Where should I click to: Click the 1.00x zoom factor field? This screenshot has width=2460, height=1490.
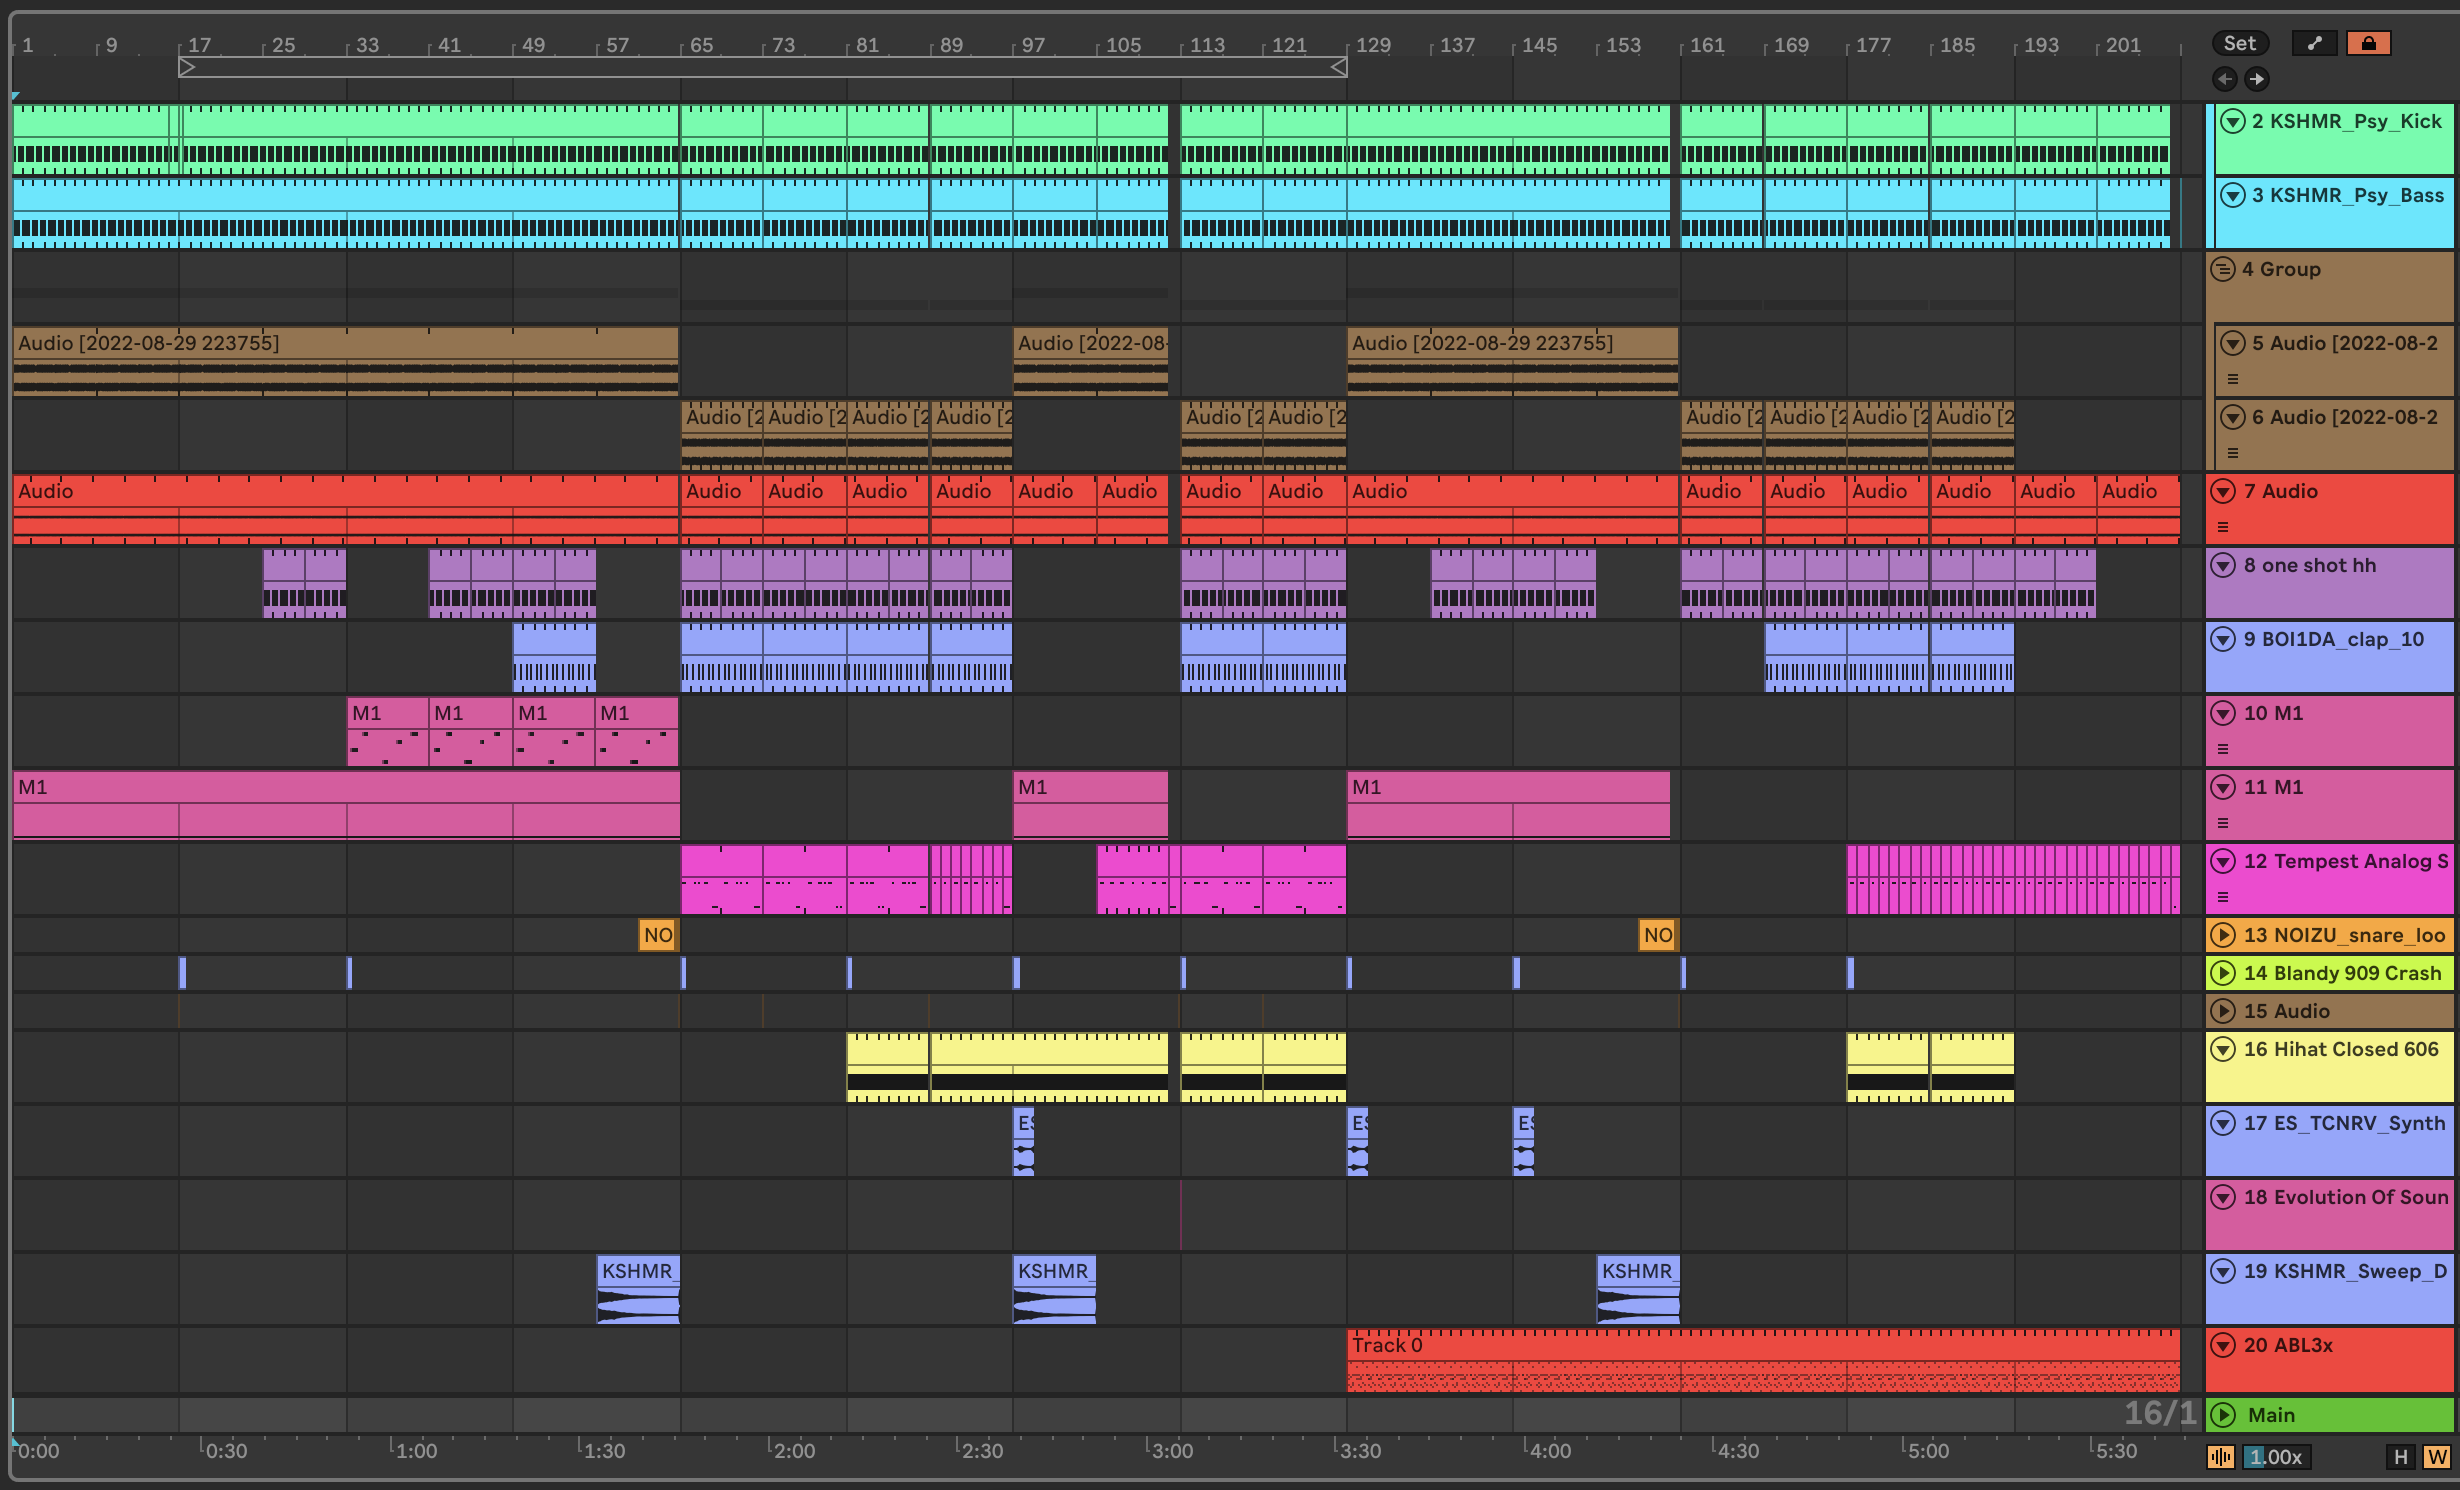2276,1457
